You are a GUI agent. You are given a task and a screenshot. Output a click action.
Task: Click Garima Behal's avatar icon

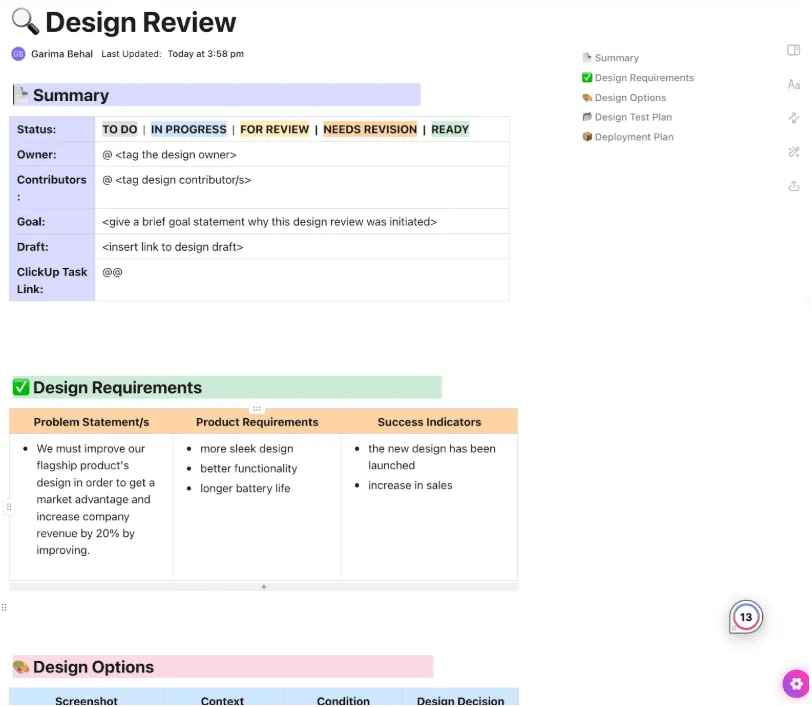coord(18,54)
